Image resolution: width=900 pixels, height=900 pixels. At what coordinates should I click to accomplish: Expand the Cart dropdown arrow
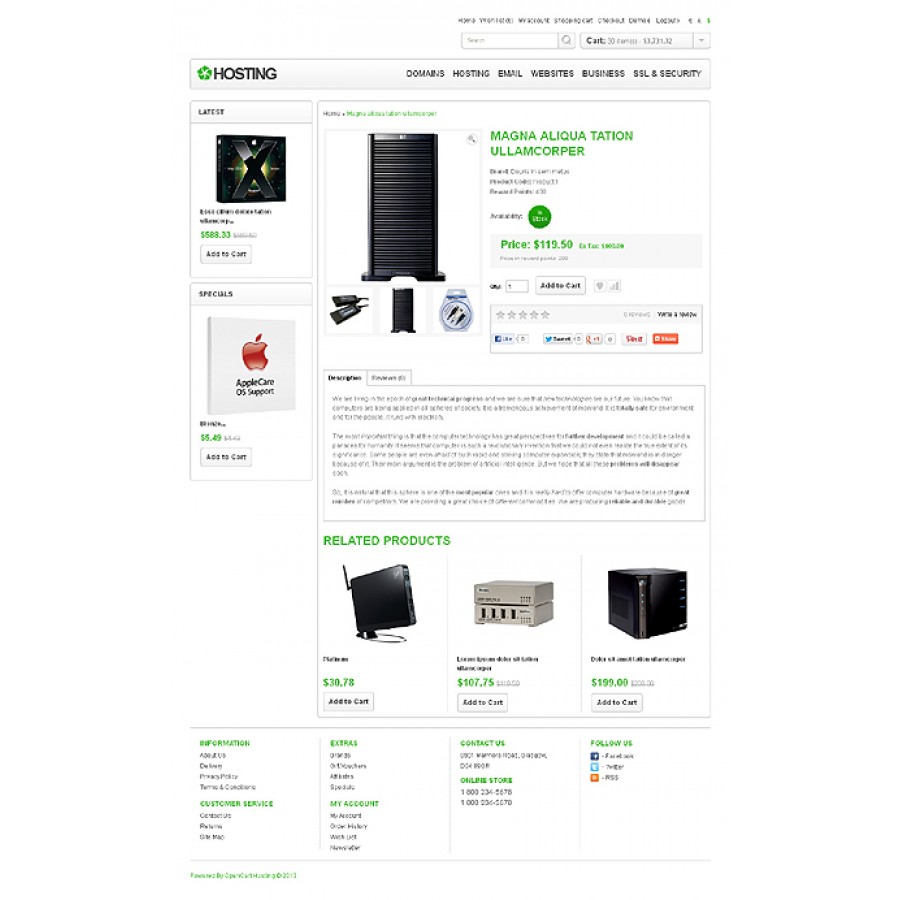click(701, 41)
